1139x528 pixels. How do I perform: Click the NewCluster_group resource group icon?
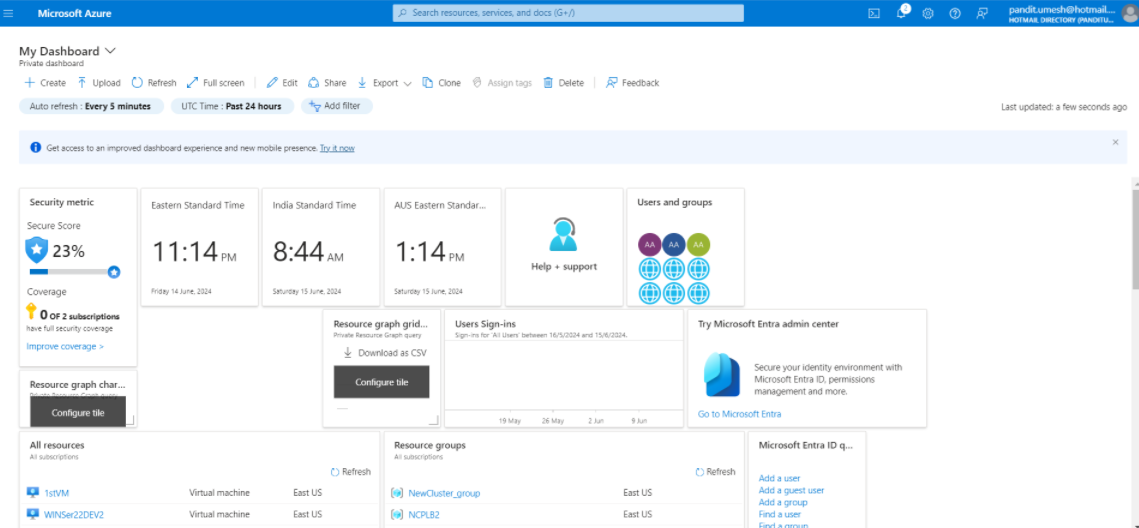tap(397, 493)
